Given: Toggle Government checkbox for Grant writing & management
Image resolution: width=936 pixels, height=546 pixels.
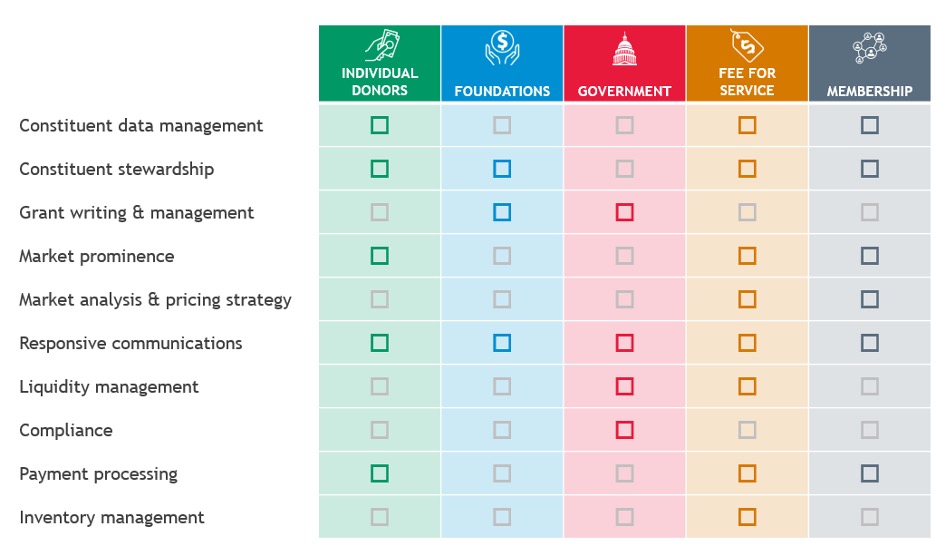Looking at the screenshot, I should point(625,213).
